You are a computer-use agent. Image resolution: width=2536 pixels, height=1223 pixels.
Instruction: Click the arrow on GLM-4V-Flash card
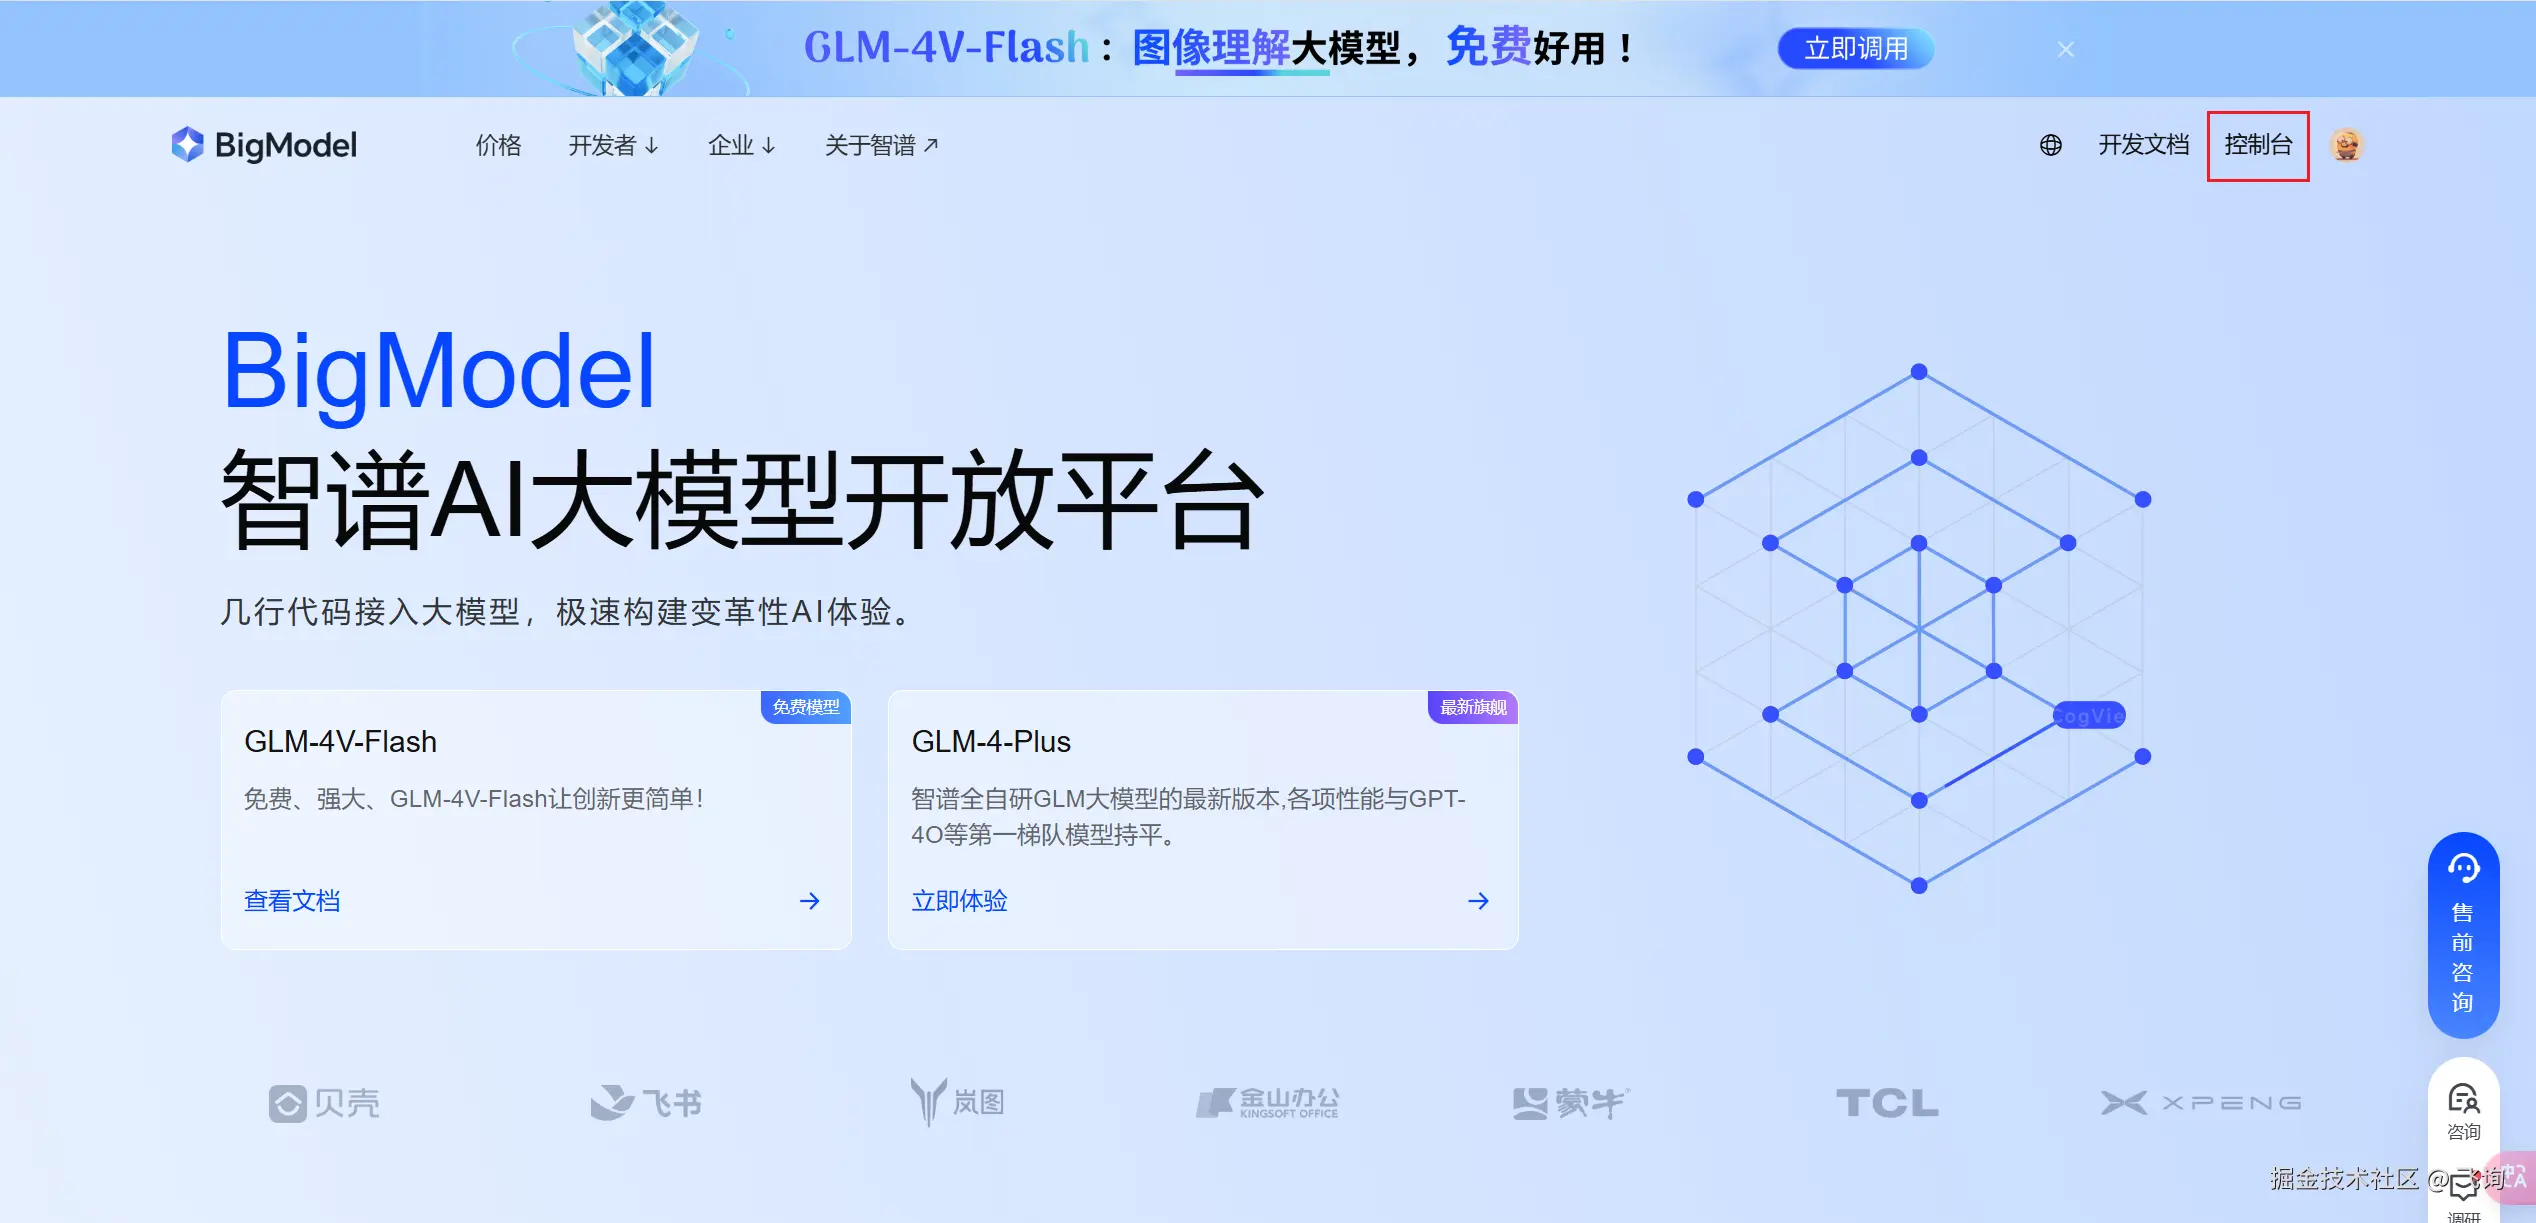tap(810, 901)
